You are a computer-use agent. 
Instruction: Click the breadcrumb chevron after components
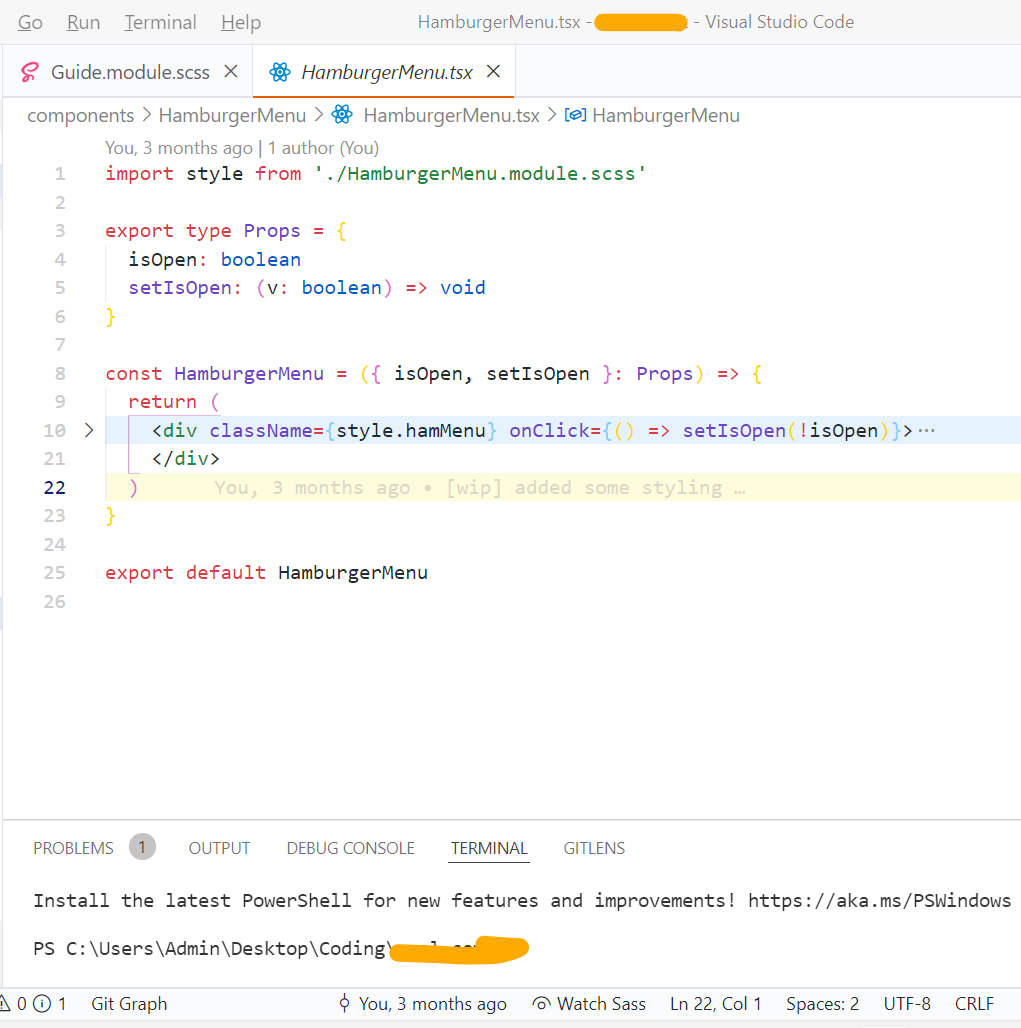point(147,115)
